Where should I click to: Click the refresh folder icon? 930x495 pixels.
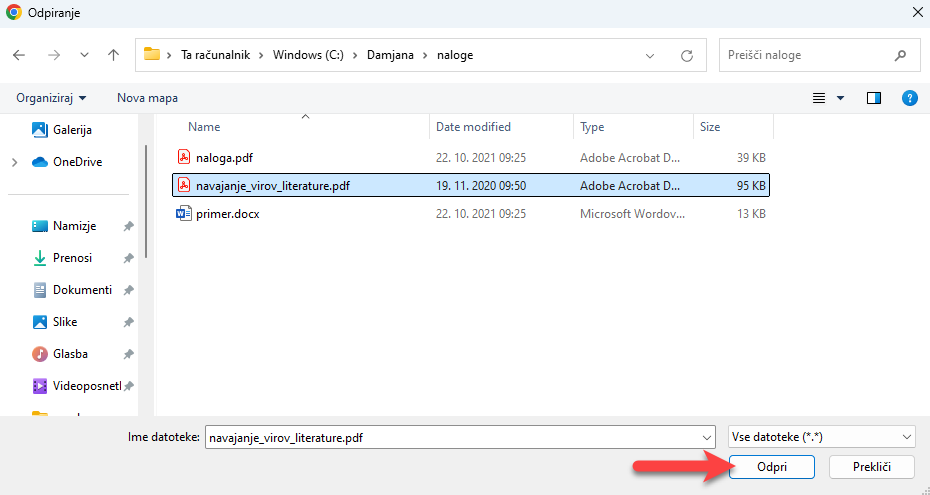(x=686, y=55)
